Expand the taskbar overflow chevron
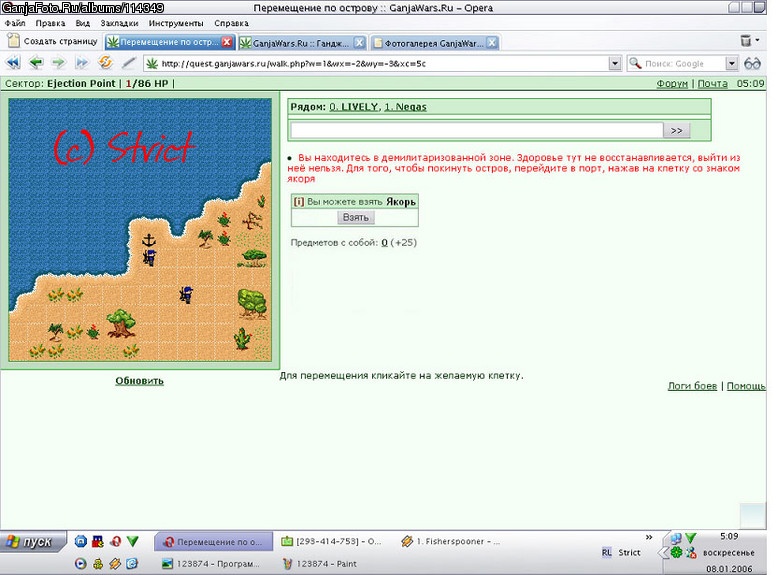778x575 pixels. tap(648, 537)
